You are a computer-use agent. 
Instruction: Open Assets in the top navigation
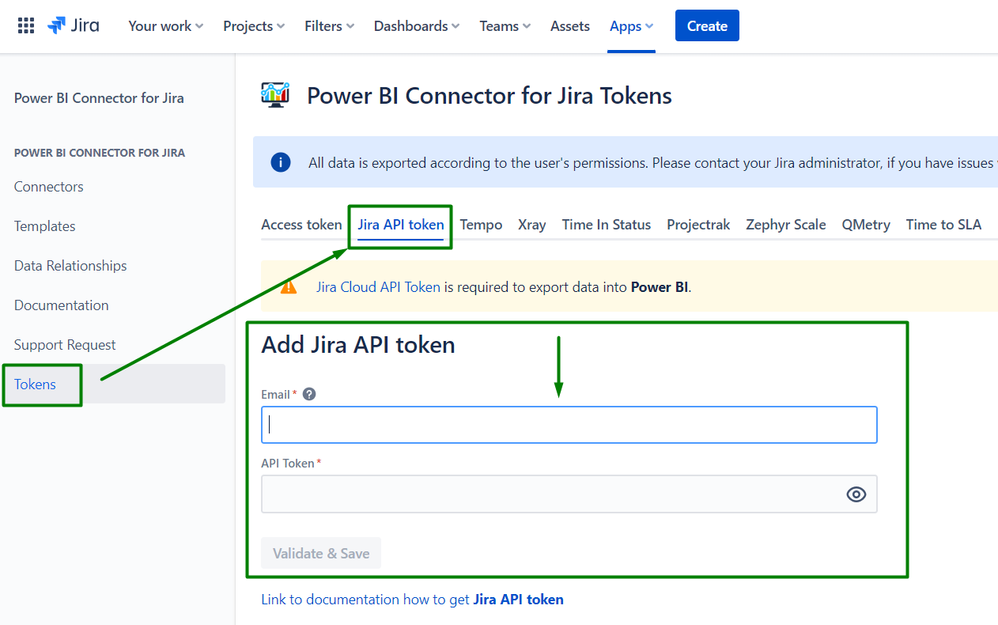click(x=570, y=26)
